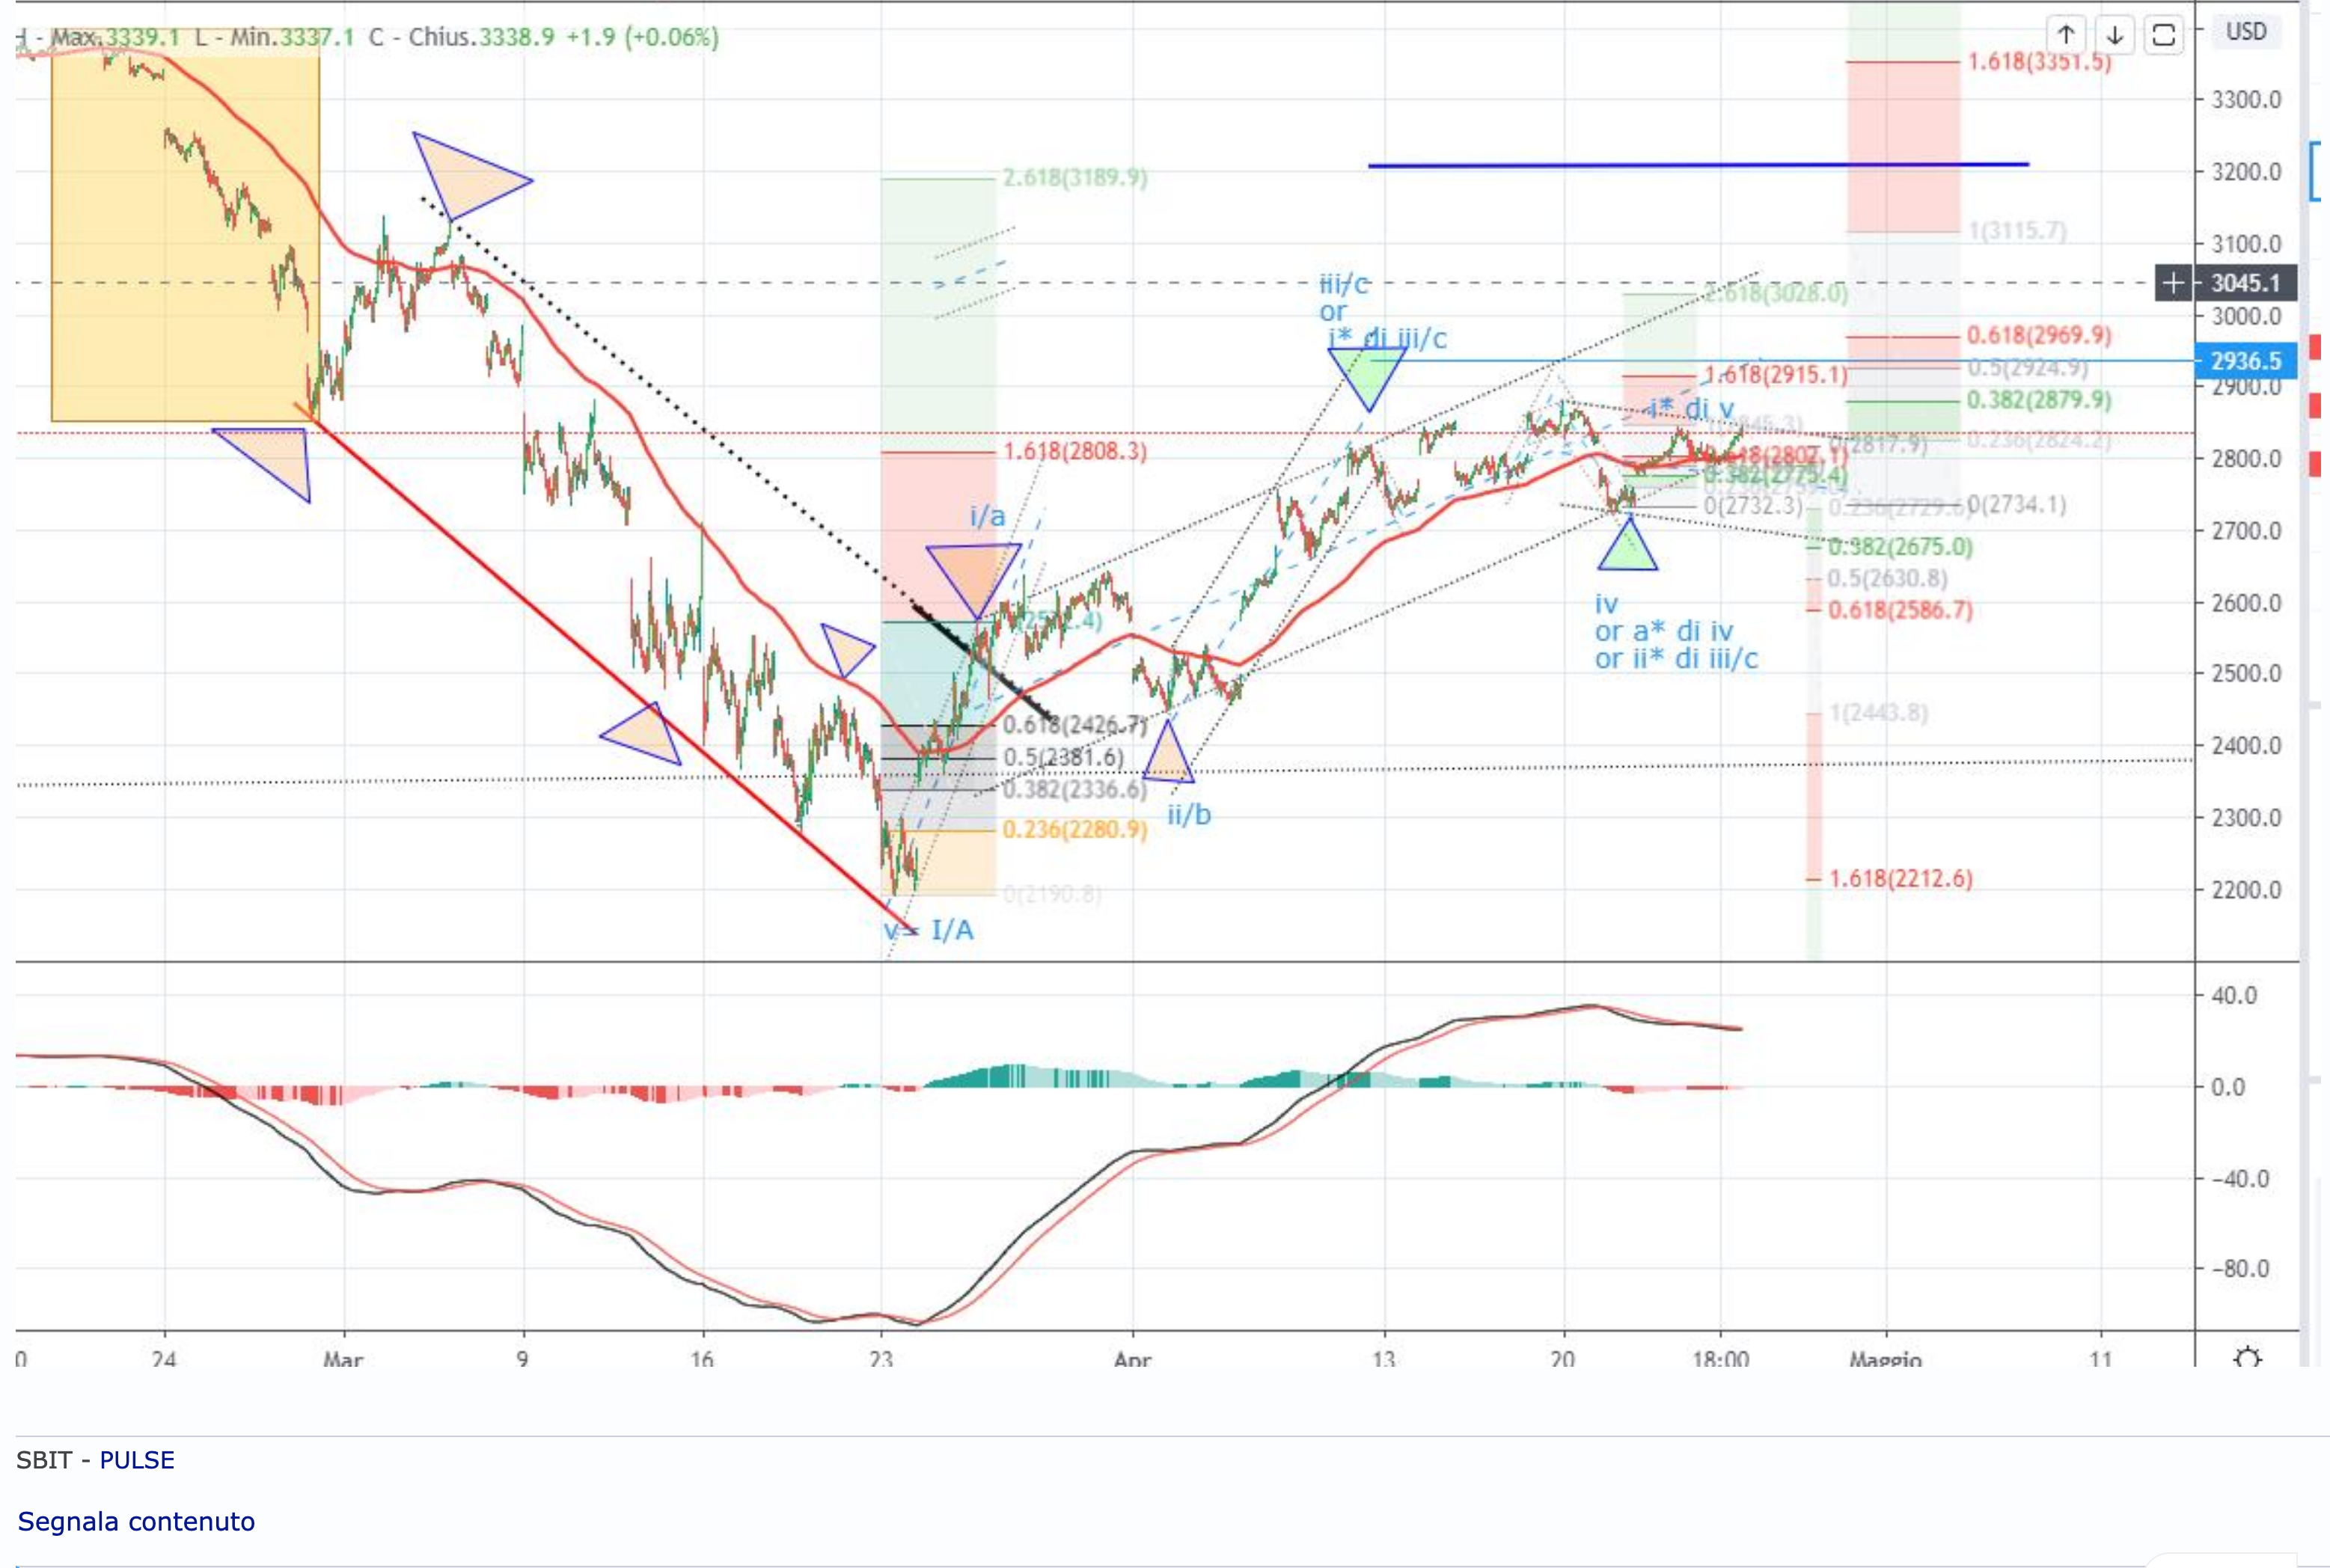Click the 'Mar' date on time axis
2330x1568 pixels.
[x=343, y=1360]
